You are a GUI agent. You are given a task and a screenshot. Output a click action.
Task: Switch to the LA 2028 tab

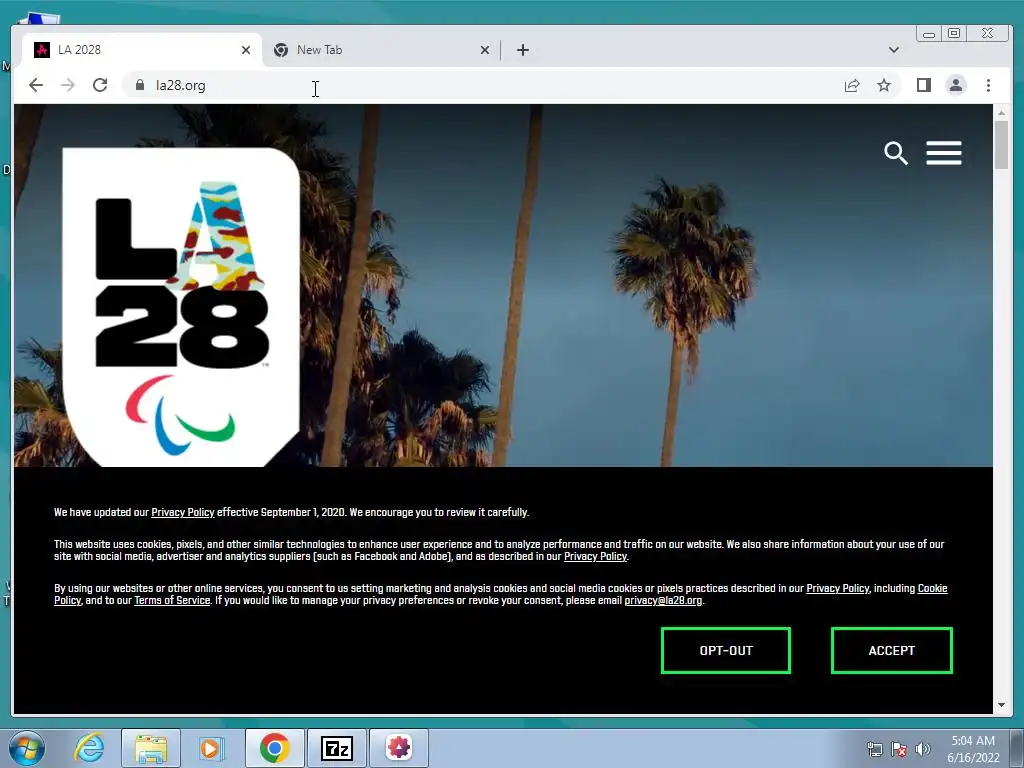coord(141,50)
